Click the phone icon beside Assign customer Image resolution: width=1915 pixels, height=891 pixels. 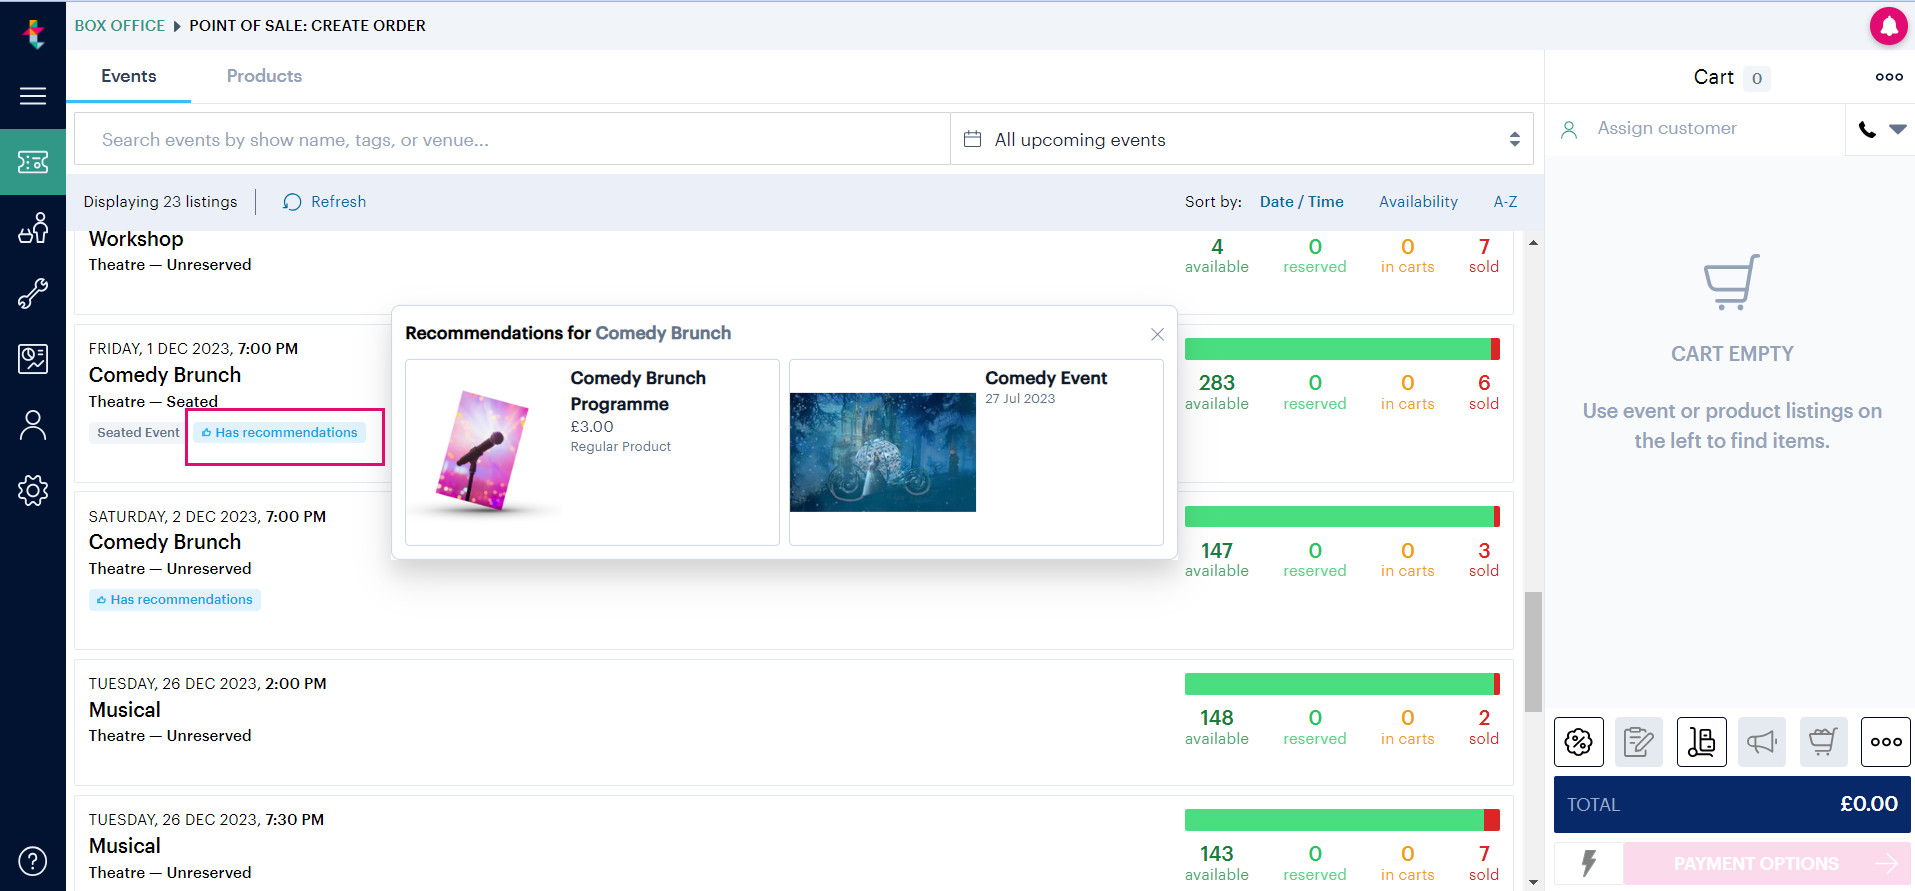coord(1867,129)
